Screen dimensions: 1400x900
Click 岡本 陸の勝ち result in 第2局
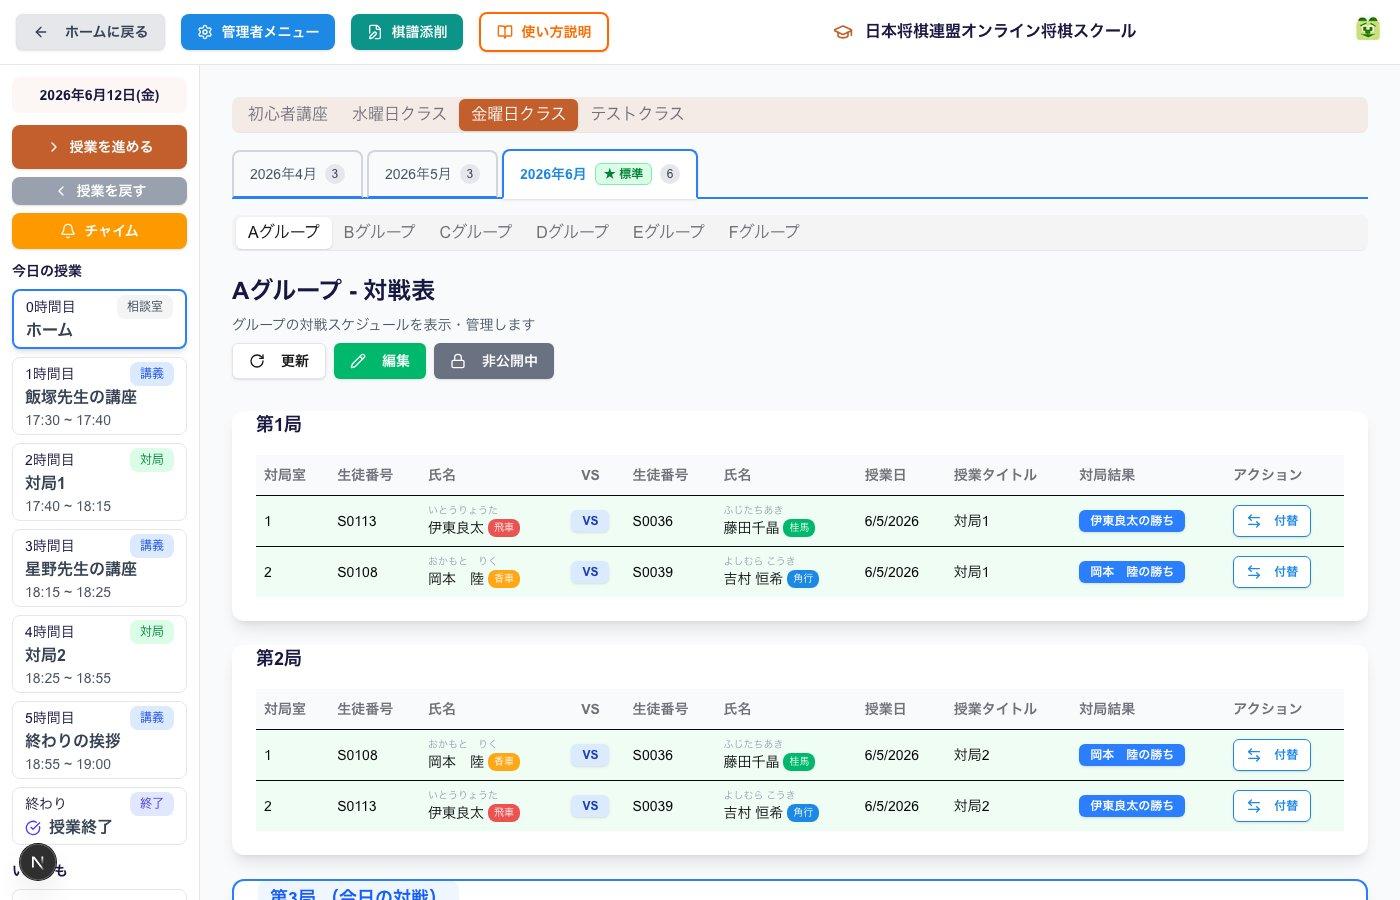pyautogui.click(x=1132, y=755)
